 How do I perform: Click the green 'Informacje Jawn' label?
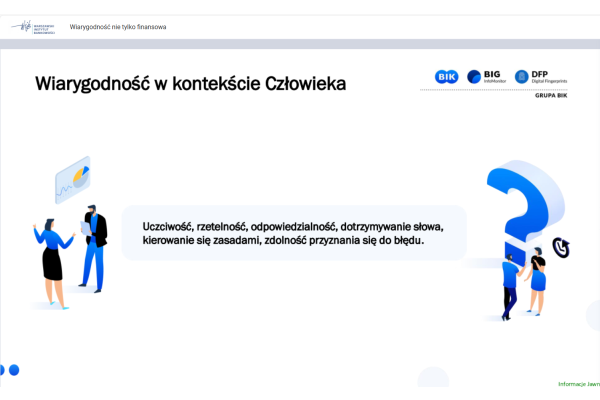point(578,384)
